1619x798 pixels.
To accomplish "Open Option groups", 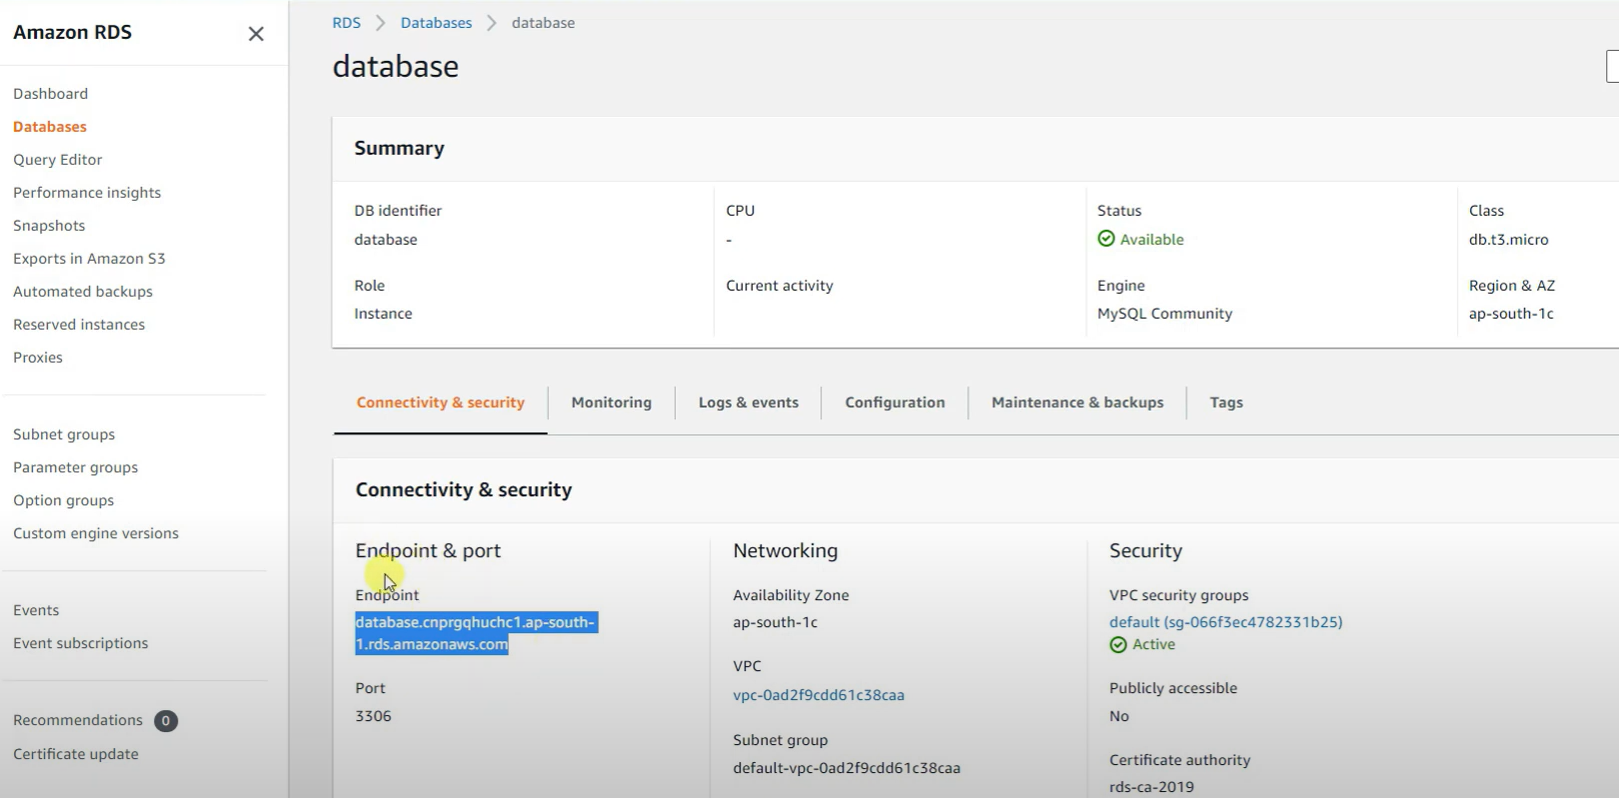I will pyautogui.click(x=63, y=501).
